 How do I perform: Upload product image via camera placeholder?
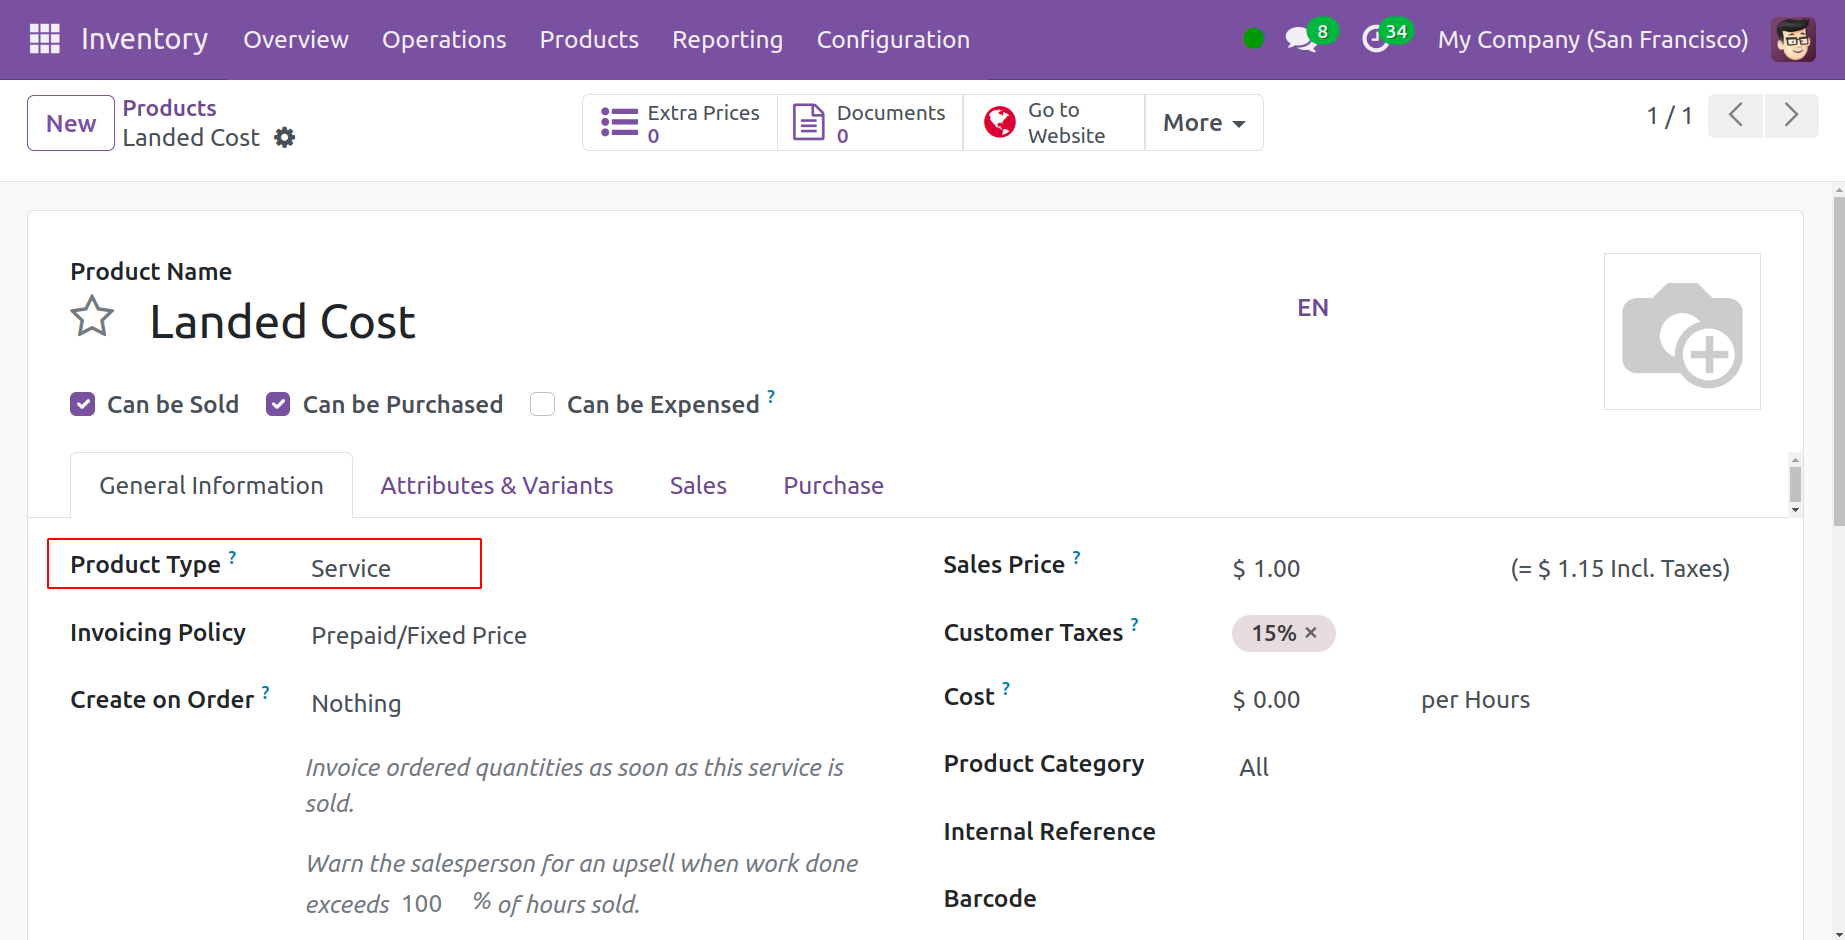(1681, 332)
